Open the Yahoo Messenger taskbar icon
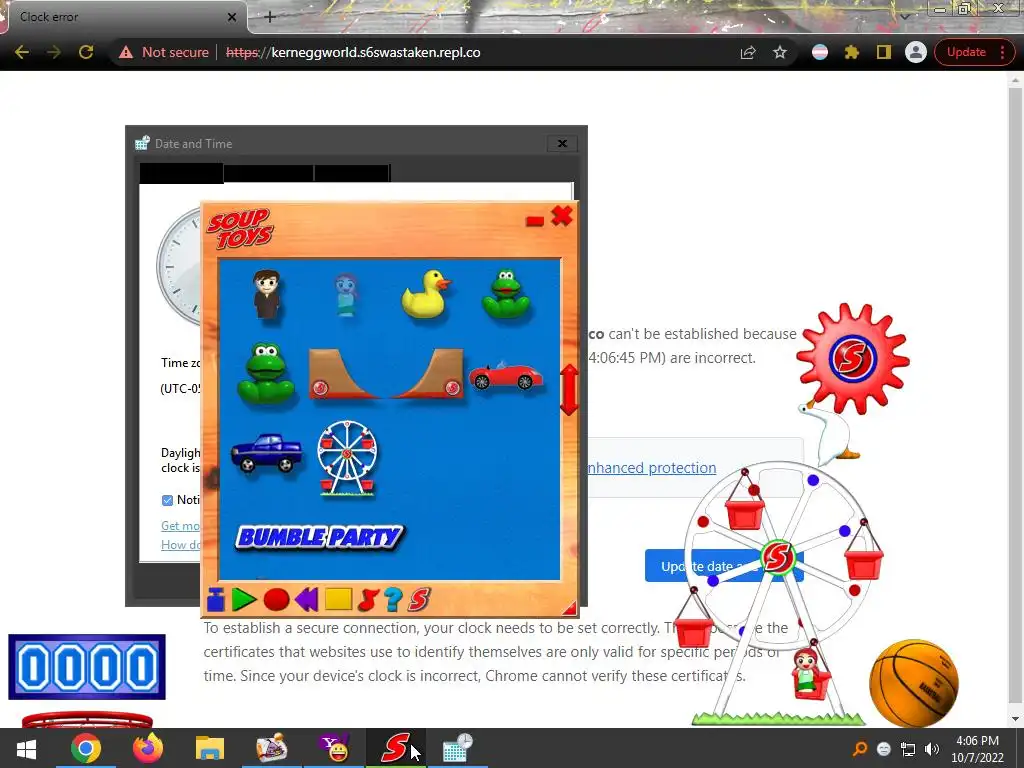The height and width of the screenshot is (768, 1024). [x=334, y=748]
